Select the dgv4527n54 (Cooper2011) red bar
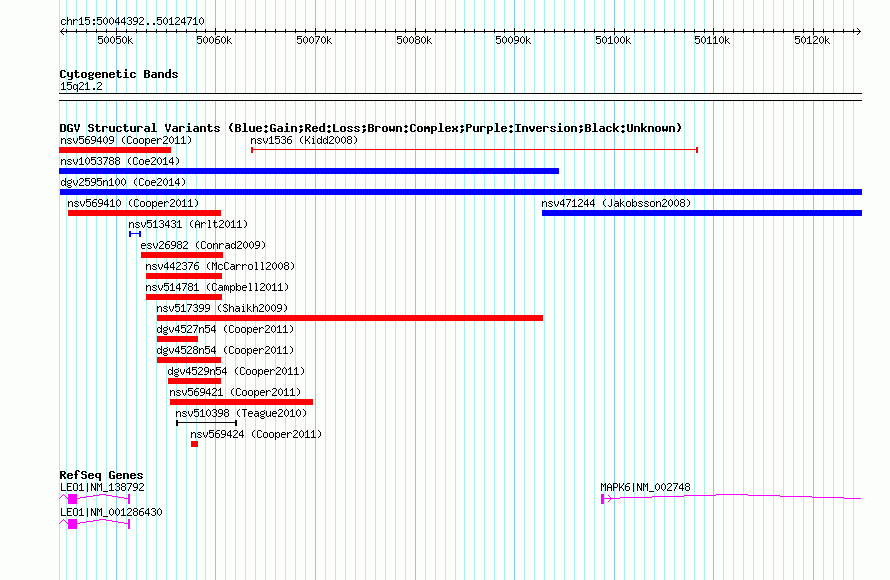This screenshot has width=890, height=580. click(x=177, y=339)
